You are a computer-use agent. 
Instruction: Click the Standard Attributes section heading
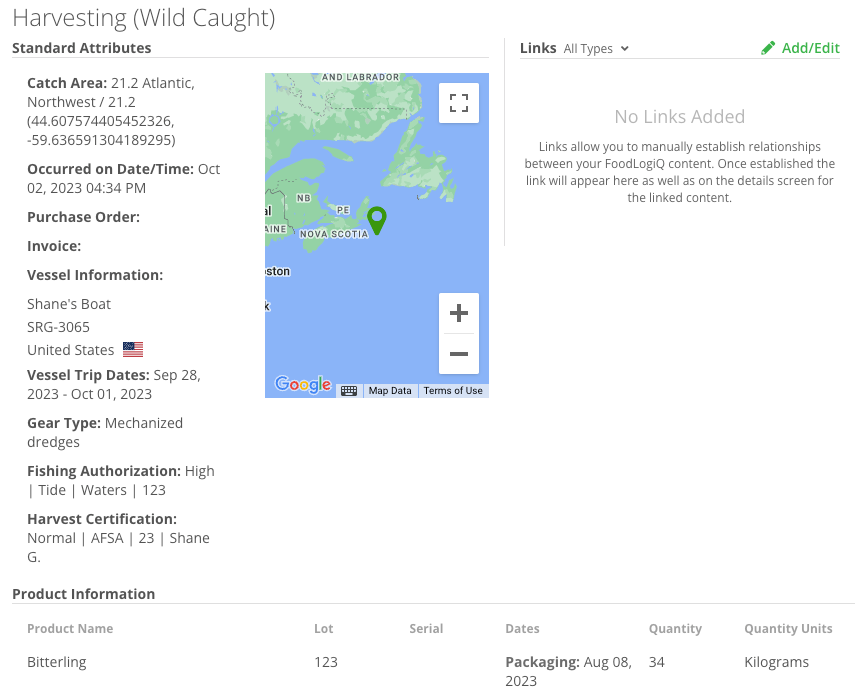[x=82, y=48]
